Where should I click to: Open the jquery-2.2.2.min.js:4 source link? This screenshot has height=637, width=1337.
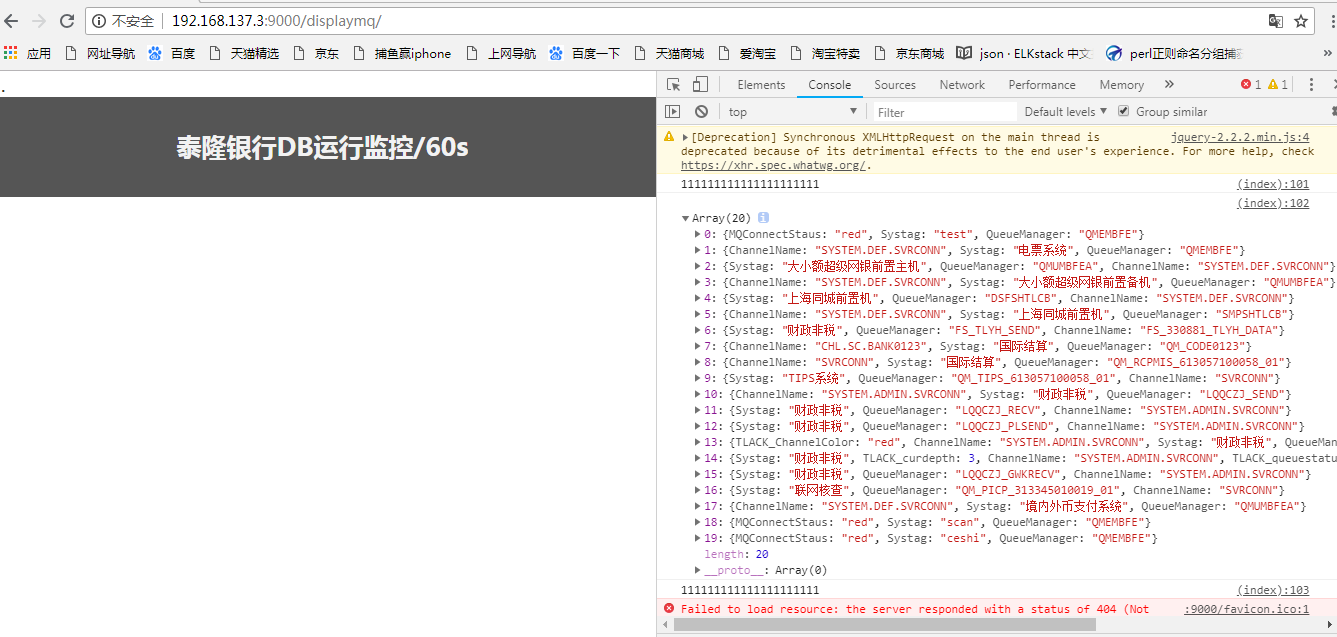(1240, 137)
